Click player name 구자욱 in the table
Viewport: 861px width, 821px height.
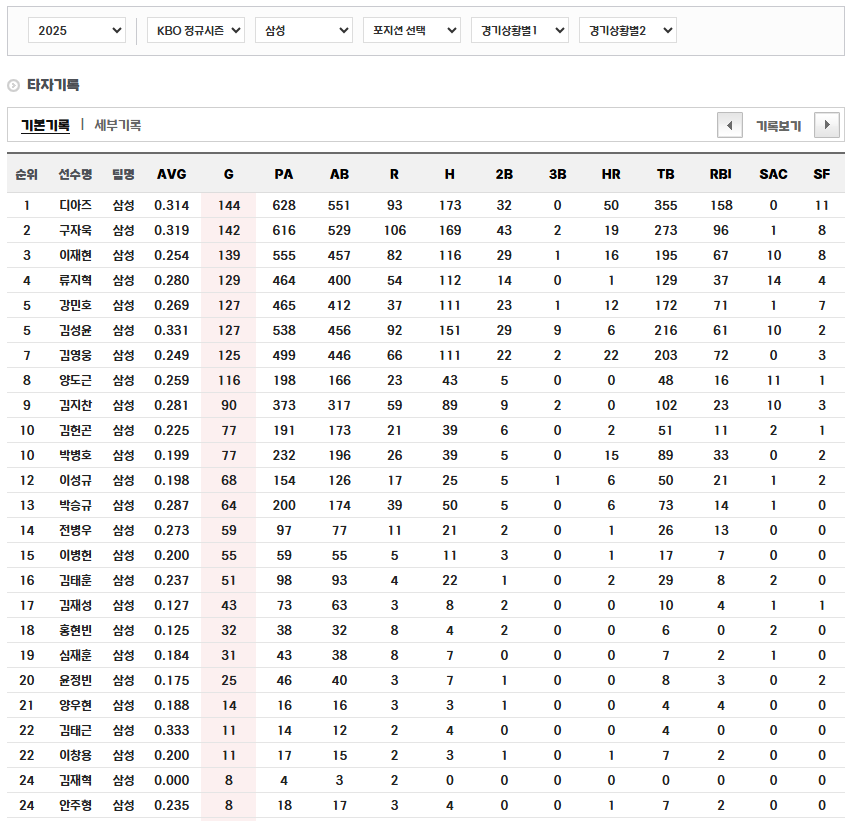click(74, 229)
